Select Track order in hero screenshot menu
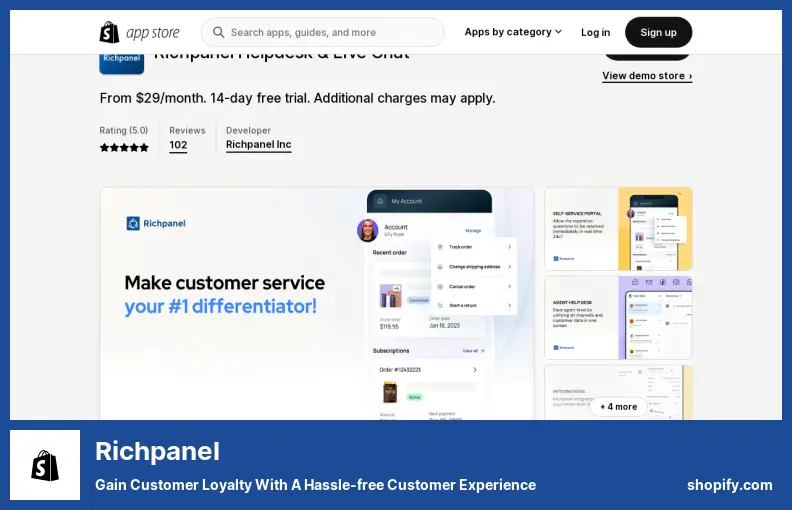792x510 pixels. 474,247
